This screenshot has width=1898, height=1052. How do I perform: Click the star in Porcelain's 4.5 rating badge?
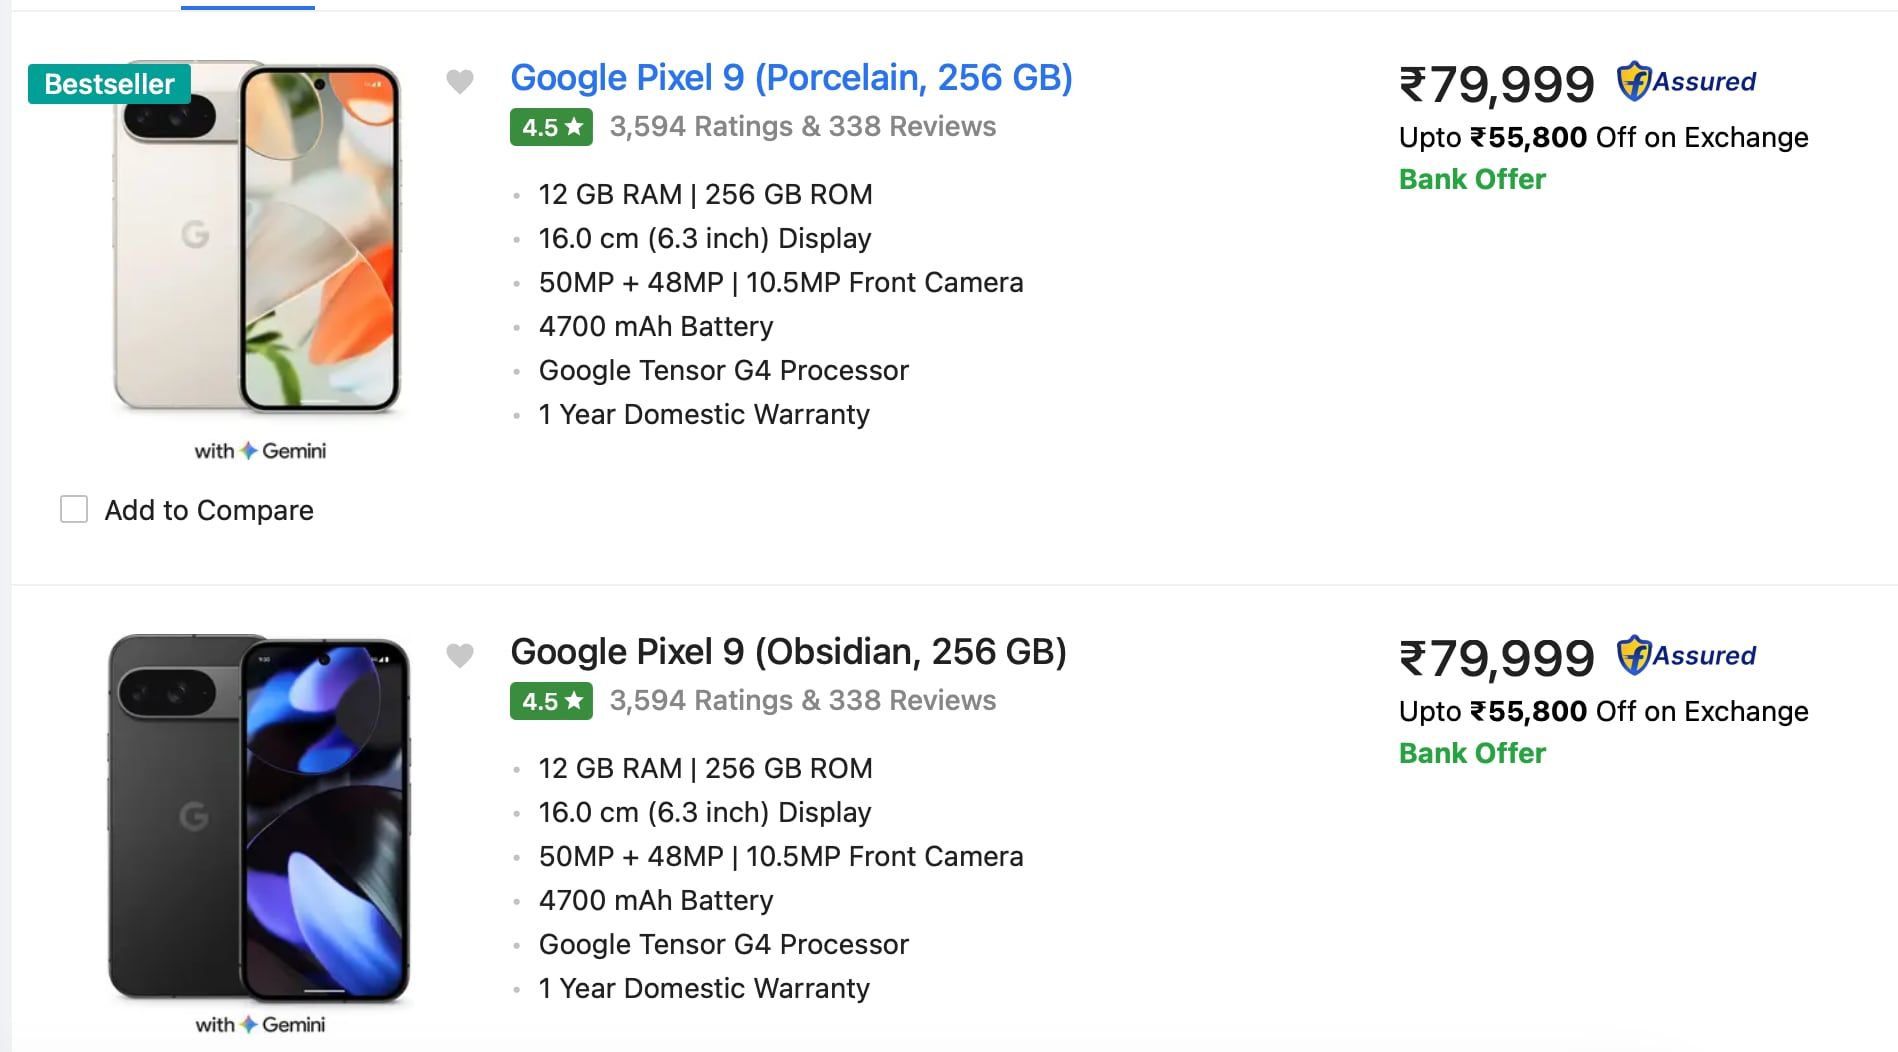pyautogui.click(x=573, y=126)
